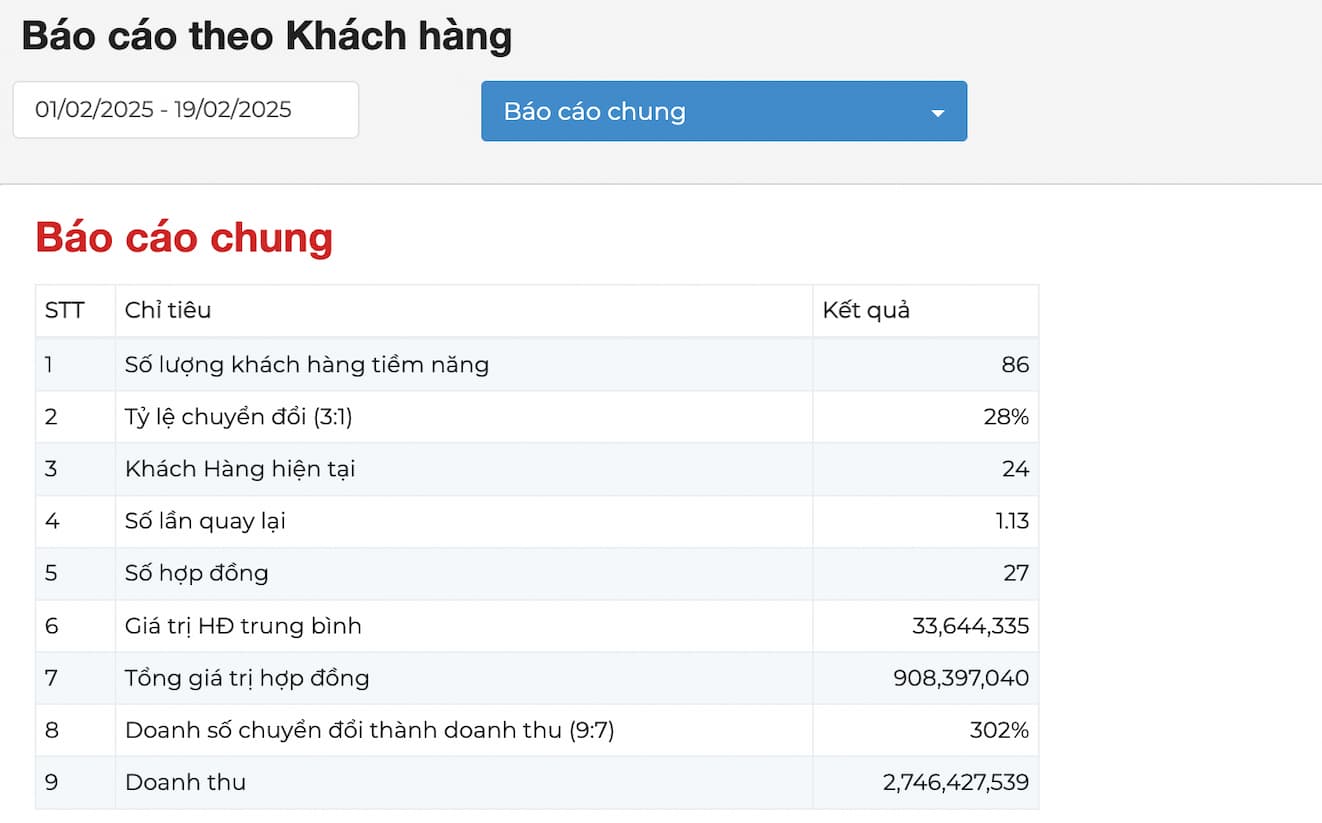Image resolution: width=1322 pixels, height=823 pixels.
Task: Click Doanh số chuyển đổi thành doanh thu row
Action: (369, 730)
